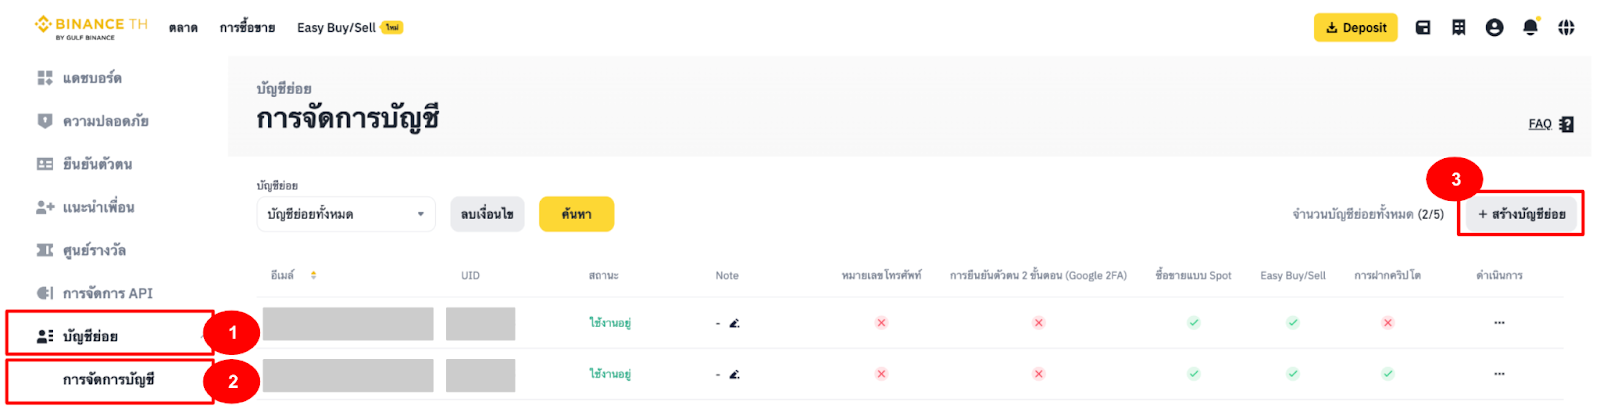Viewport: 1600px width, 420px height.
Task: Click the FAQ notebook icon
Action: [x=1567, y=125]
